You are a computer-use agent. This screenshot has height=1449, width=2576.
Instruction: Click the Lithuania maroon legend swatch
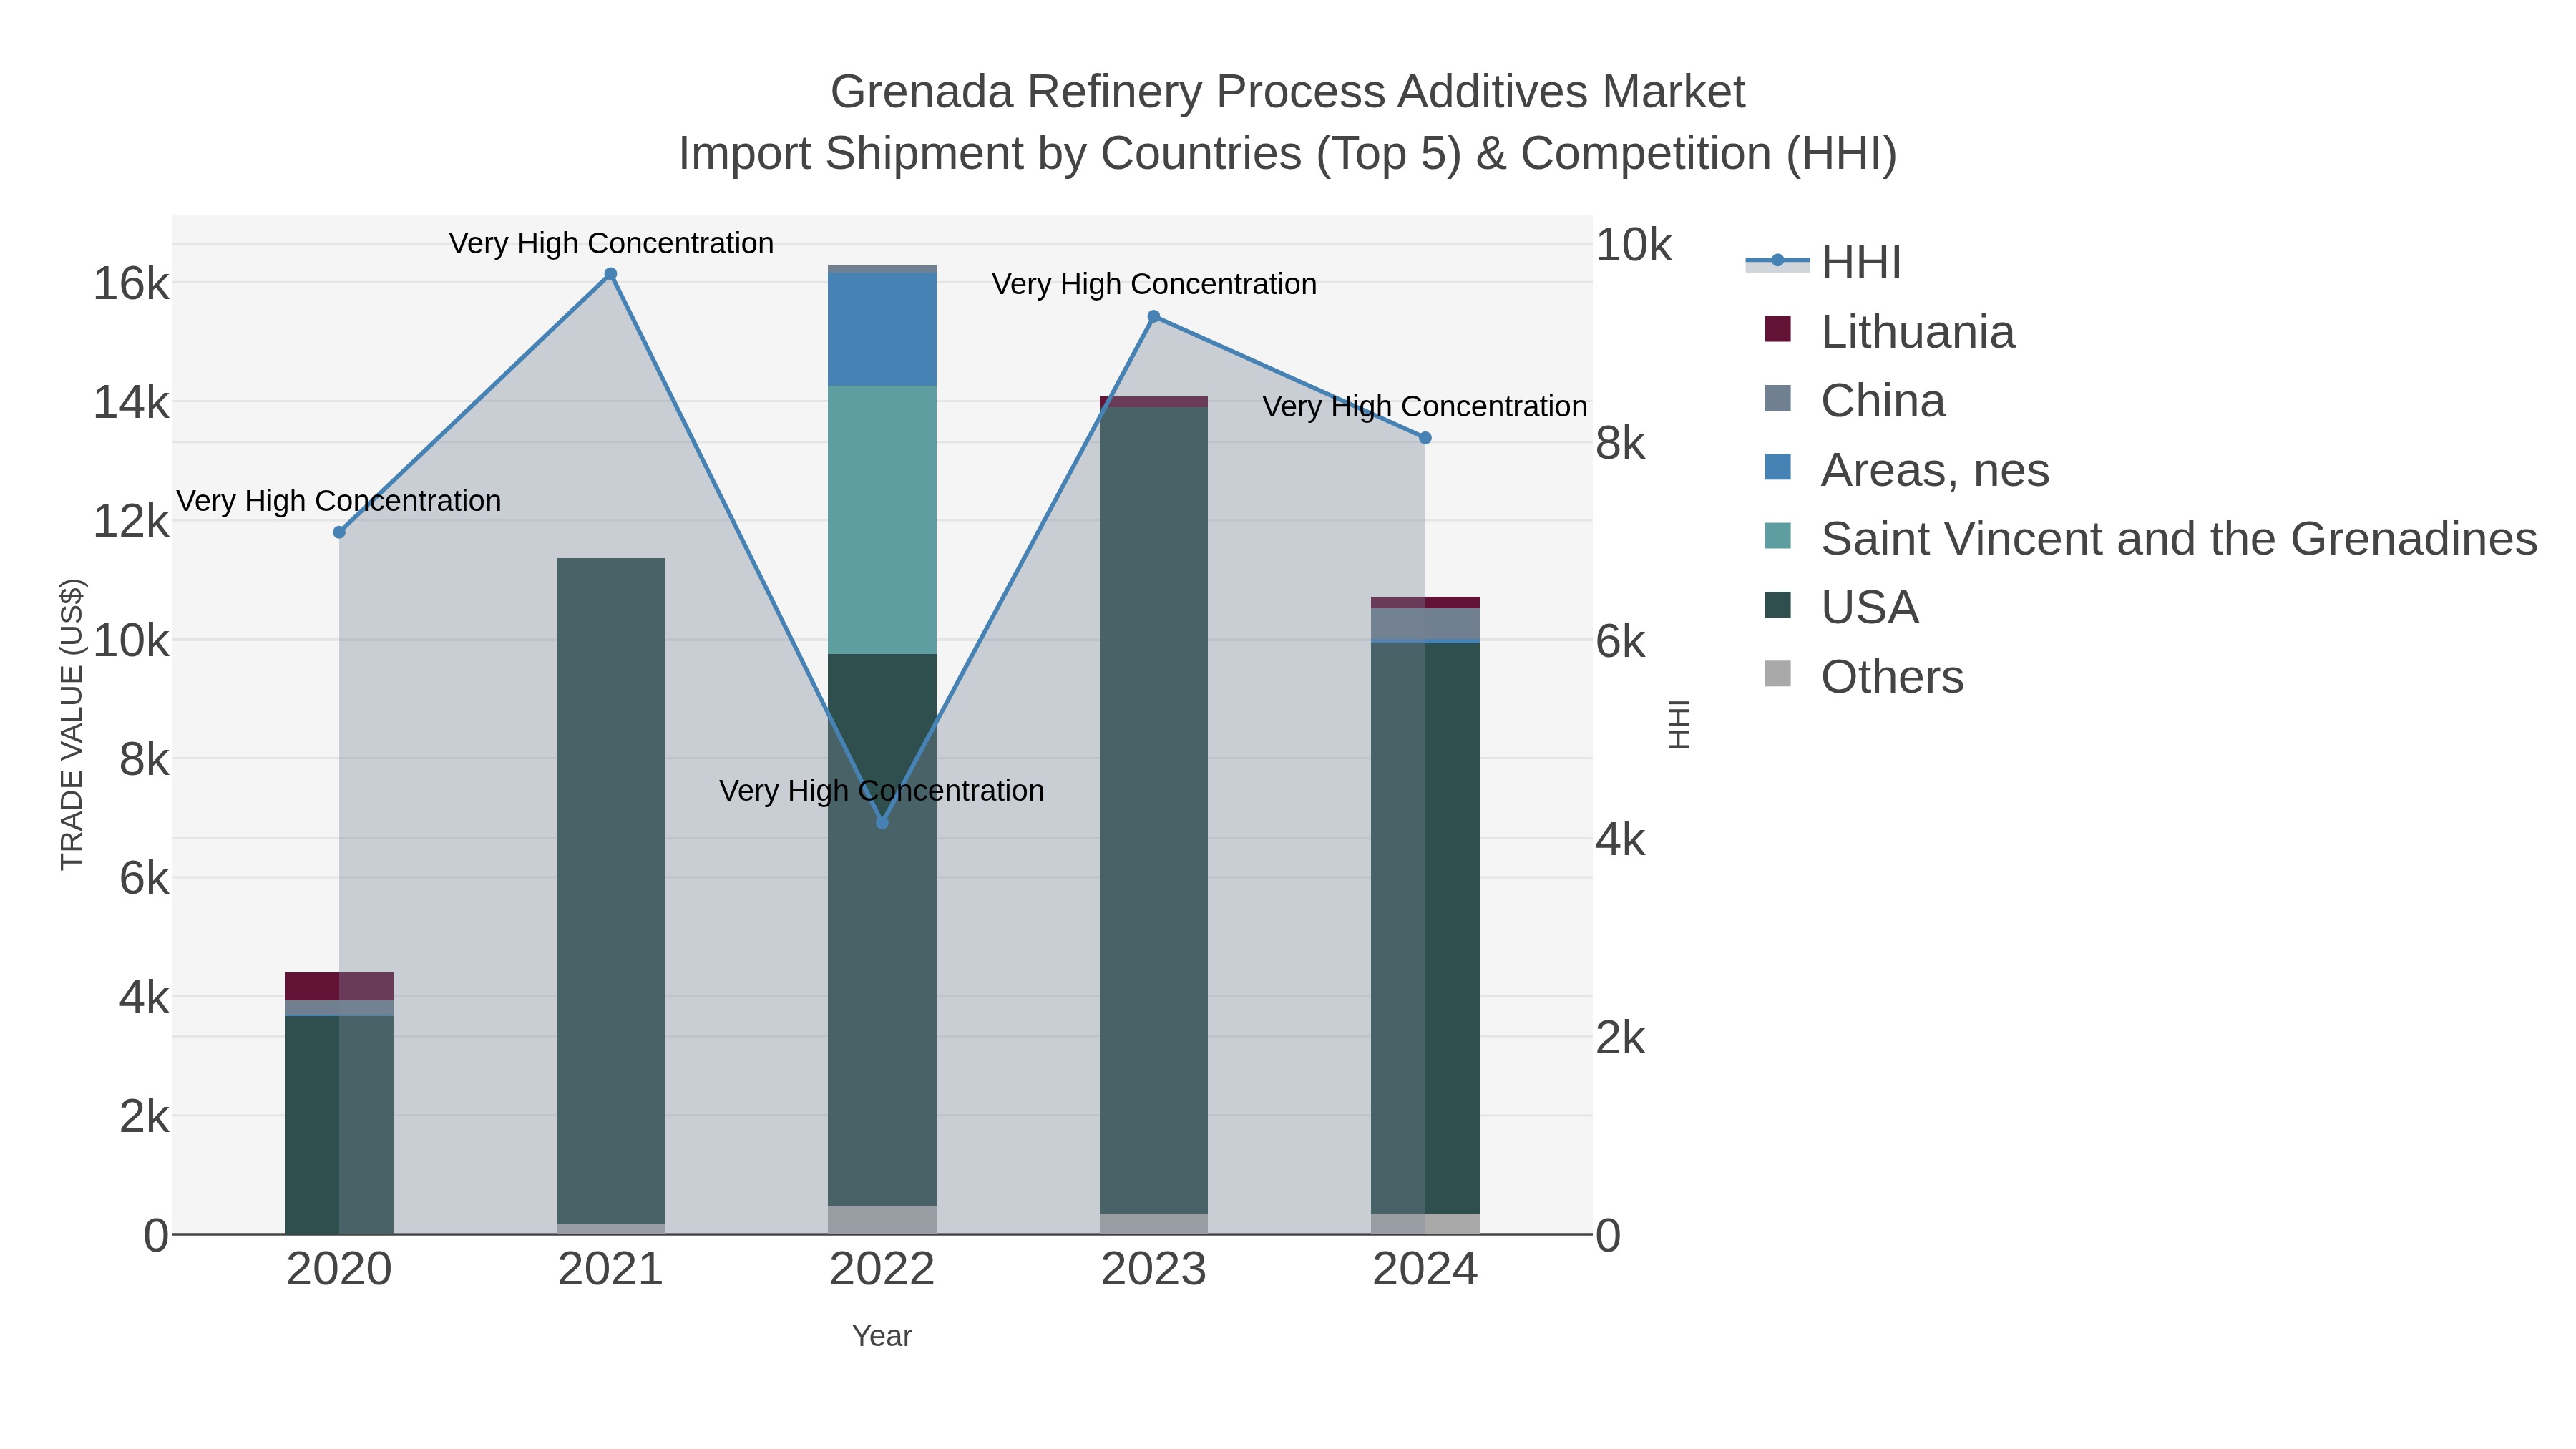[x=1778, y=329]
